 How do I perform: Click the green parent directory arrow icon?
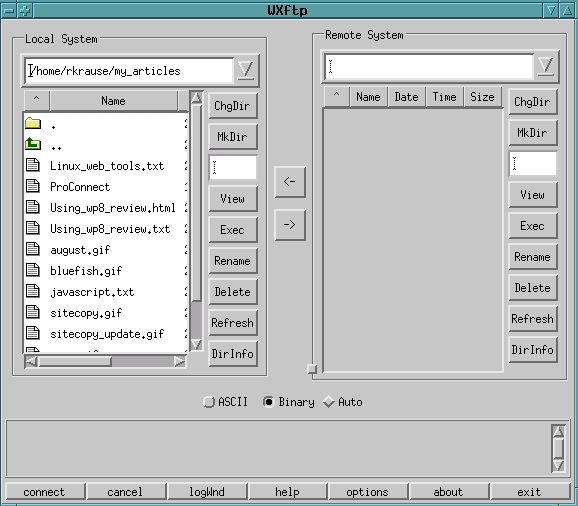coord(33,144)
